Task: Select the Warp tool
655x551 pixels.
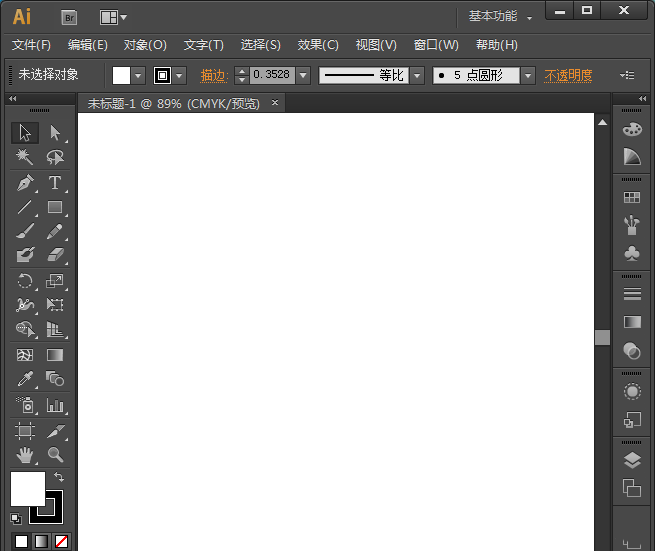Action: coord(25,305)
